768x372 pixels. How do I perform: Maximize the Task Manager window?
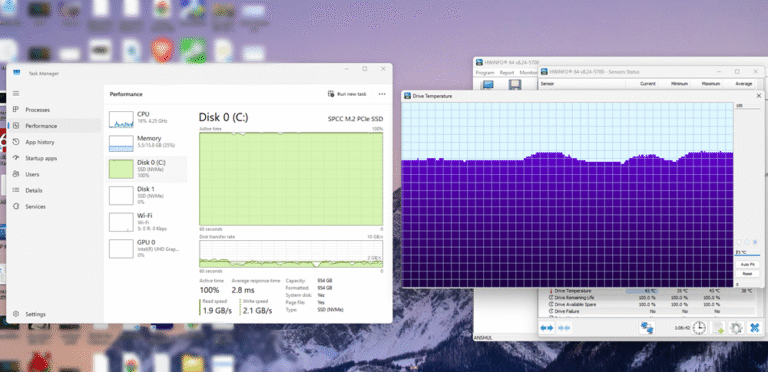(364, 69)
